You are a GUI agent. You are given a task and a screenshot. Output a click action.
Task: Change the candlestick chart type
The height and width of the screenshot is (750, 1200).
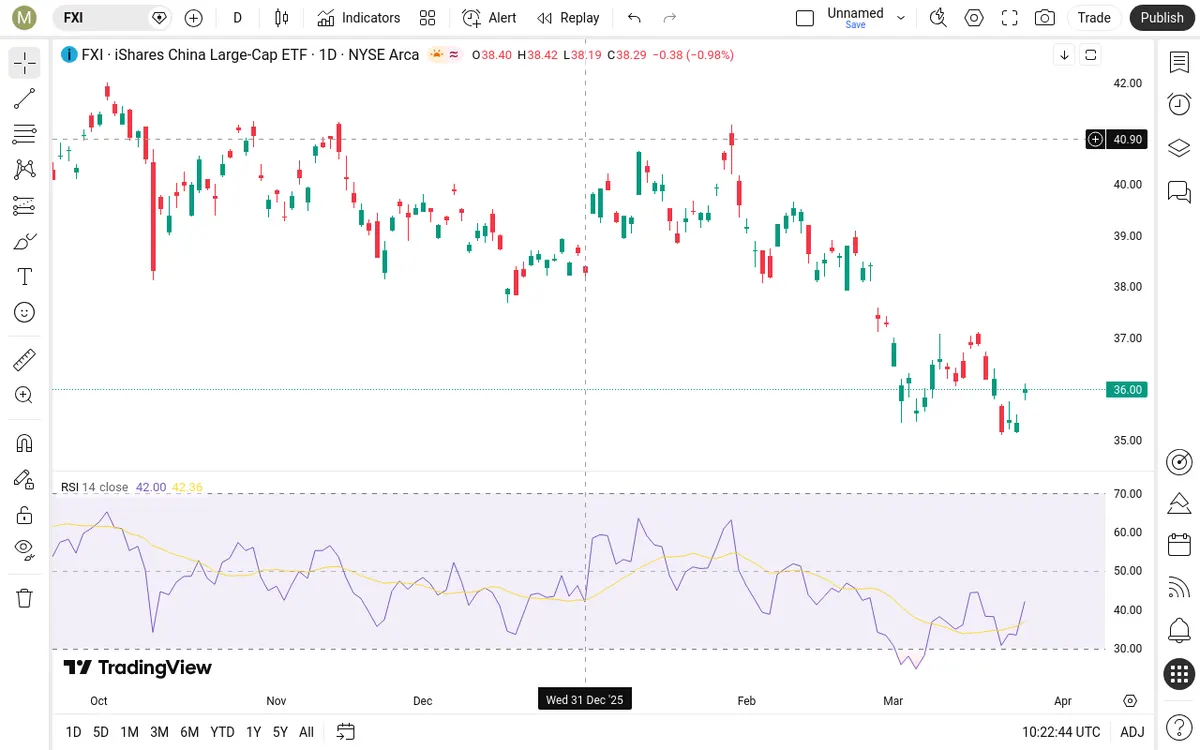(281, 17)
